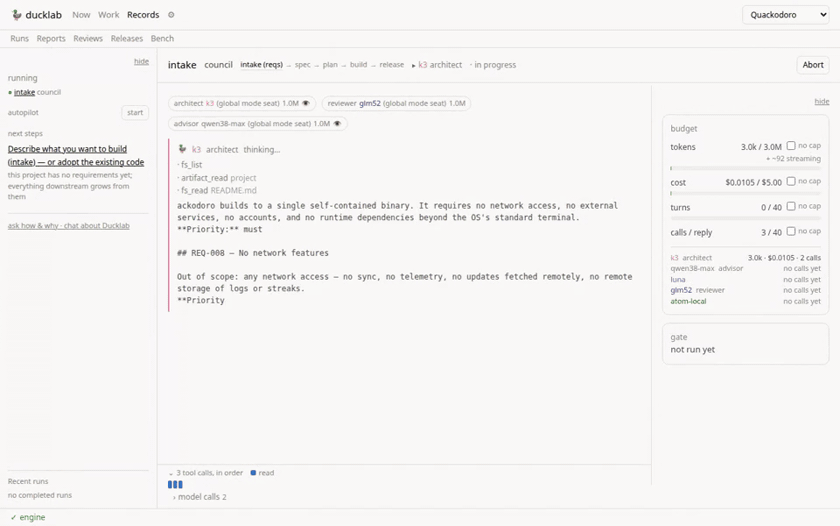Click the fs_read README.md tool call
Viewport: 840px width, 526px height.
point(217,190)
